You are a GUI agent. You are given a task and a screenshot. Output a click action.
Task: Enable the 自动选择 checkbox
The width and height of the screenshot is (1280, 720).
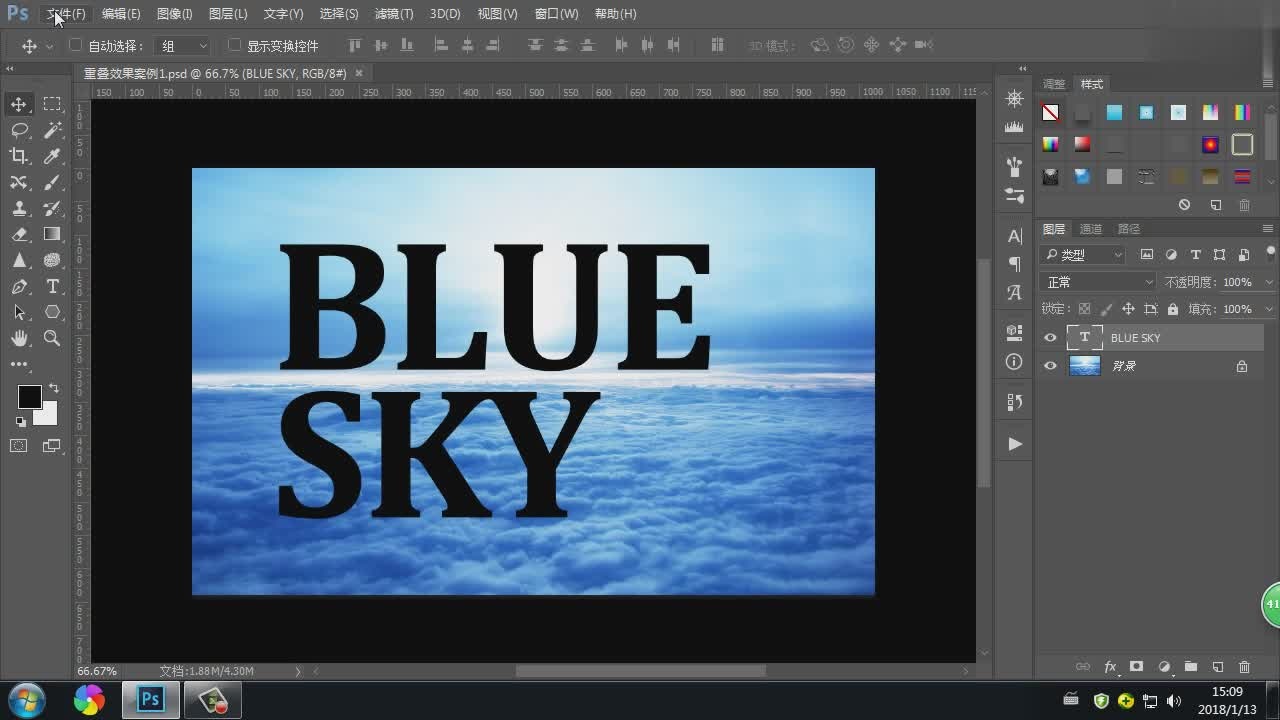75,45
